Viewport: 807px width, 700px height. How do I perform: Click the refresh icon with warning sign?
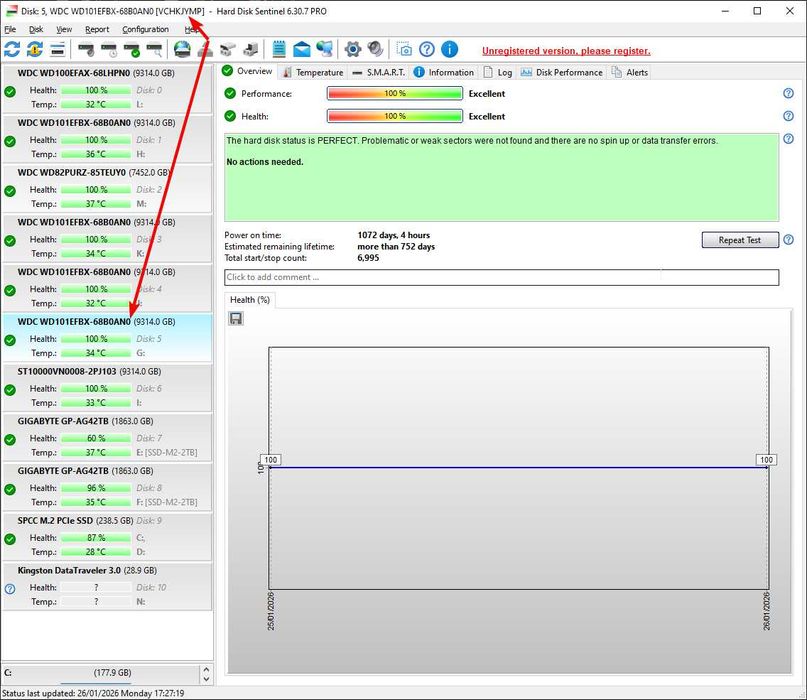point(34,49)
